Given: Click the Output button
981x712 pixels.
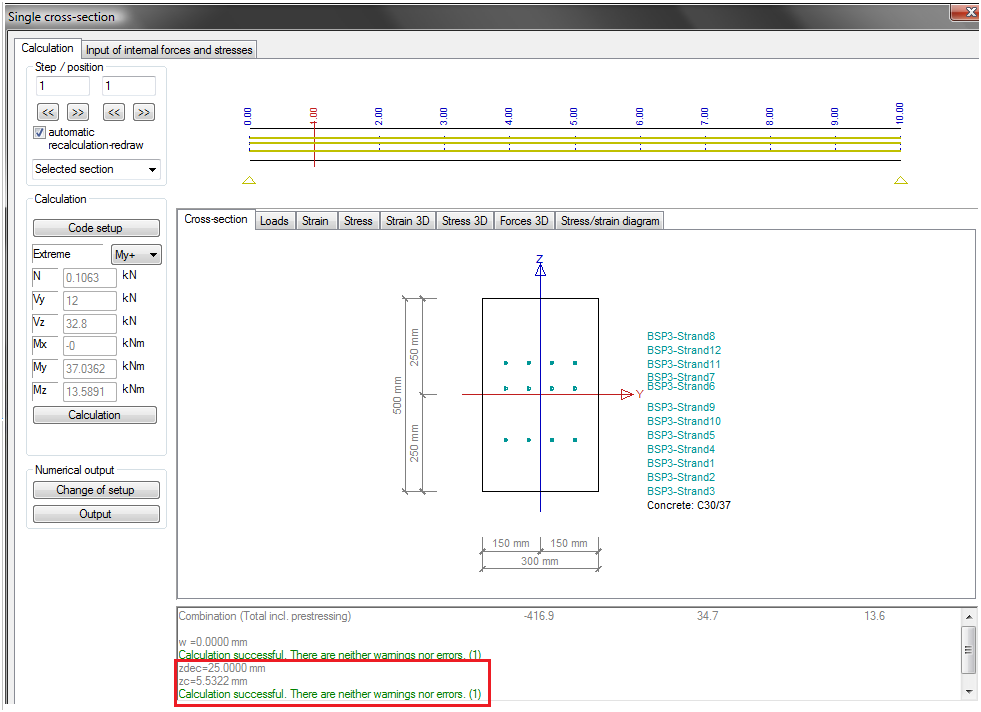Looking at the screenshot, I should coord(95,514).
